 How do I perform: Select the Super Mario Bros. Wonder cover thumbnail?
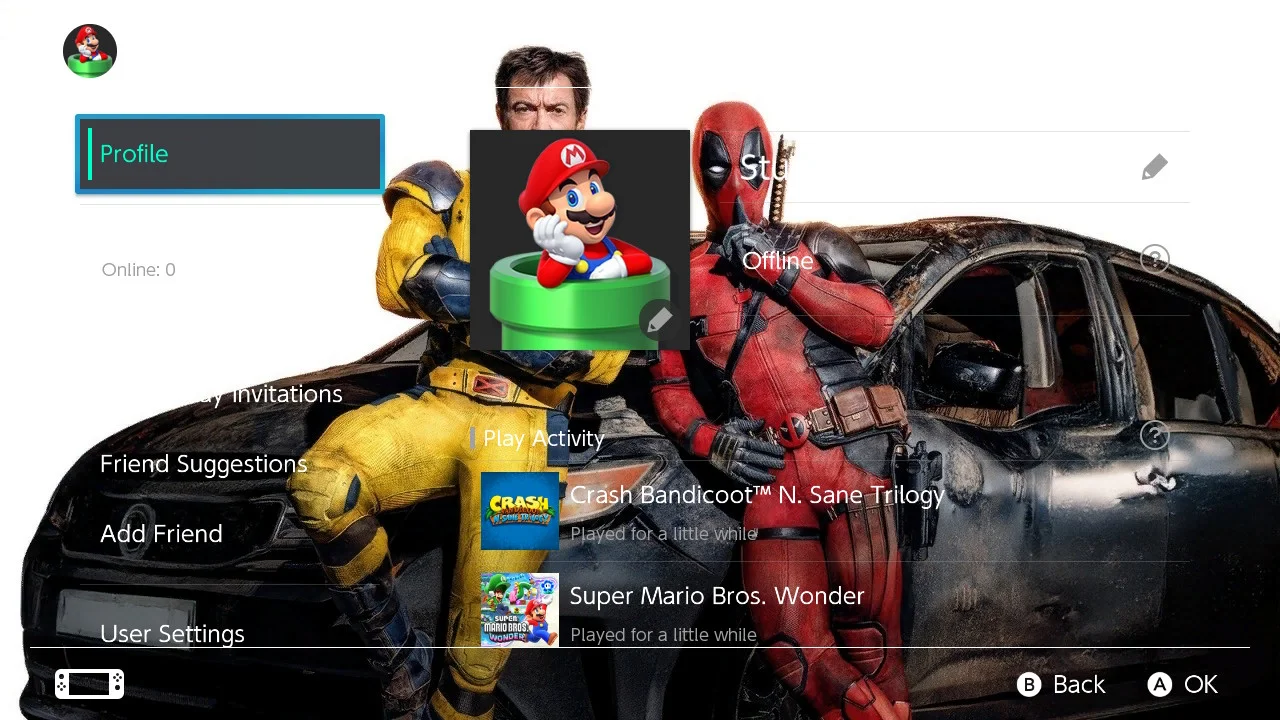coord(520,610)
